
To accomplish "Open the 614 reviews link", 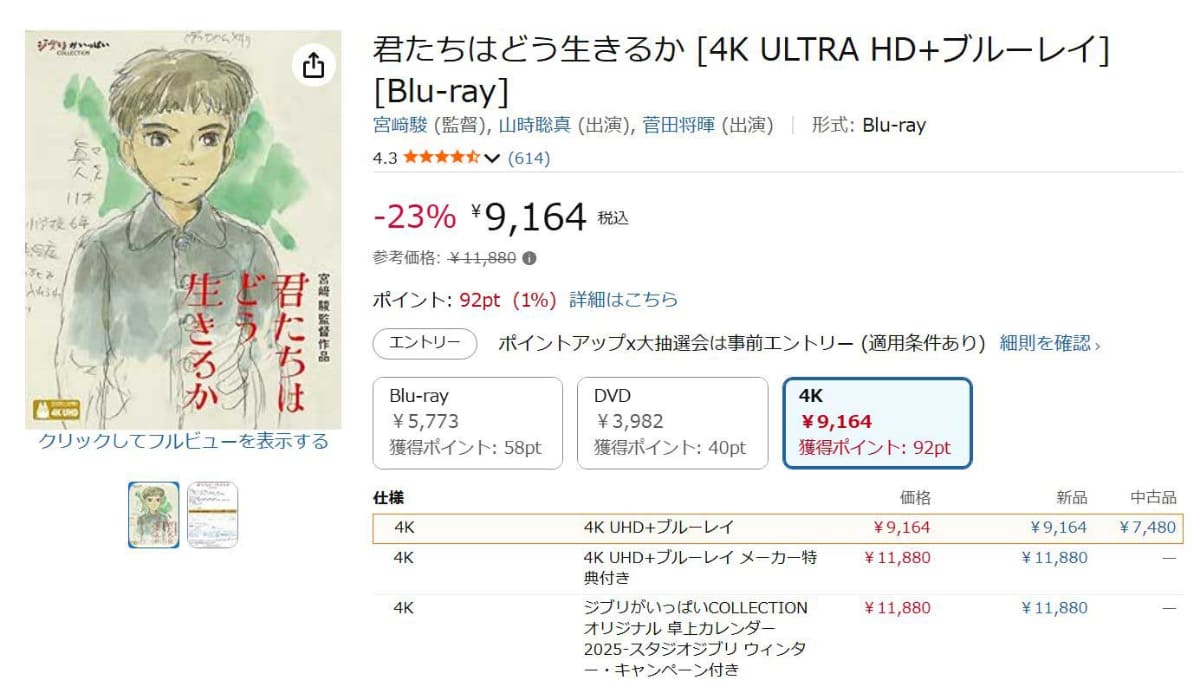I will click(x=529, y=158).
